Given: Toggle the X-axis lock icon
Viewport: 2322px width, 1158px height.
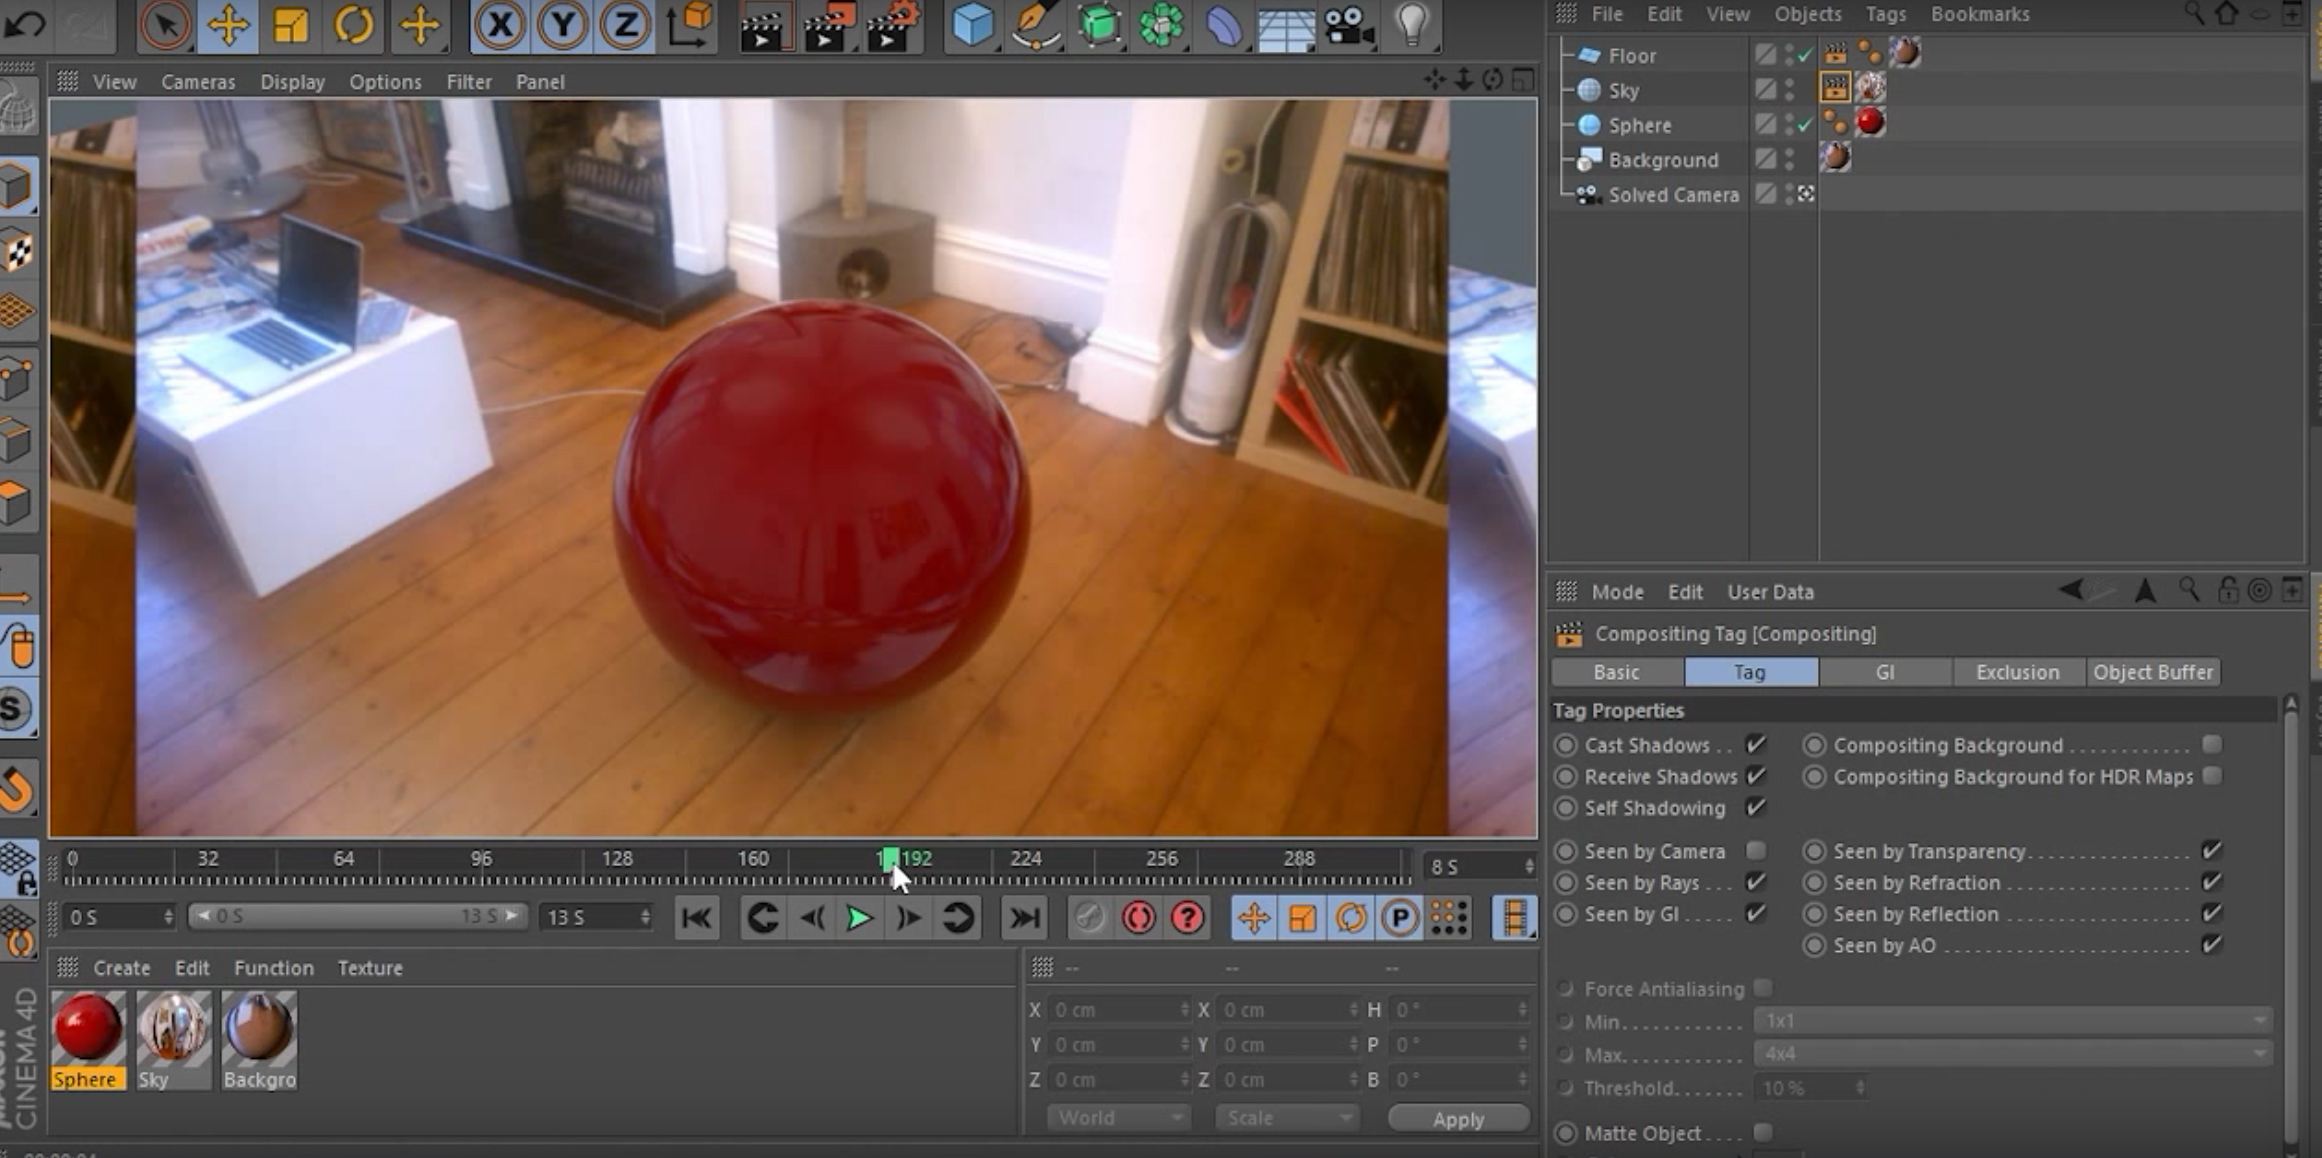Looking at the screenshot, I should pos(499,24).
